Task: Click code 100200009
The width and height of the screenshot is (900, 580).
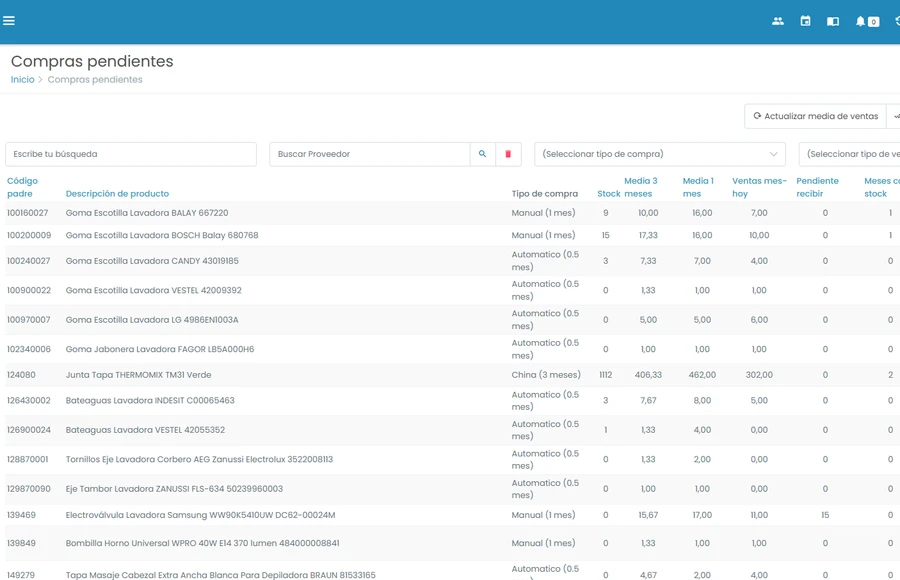Action: pyautogui.click(x=29, y=235)
